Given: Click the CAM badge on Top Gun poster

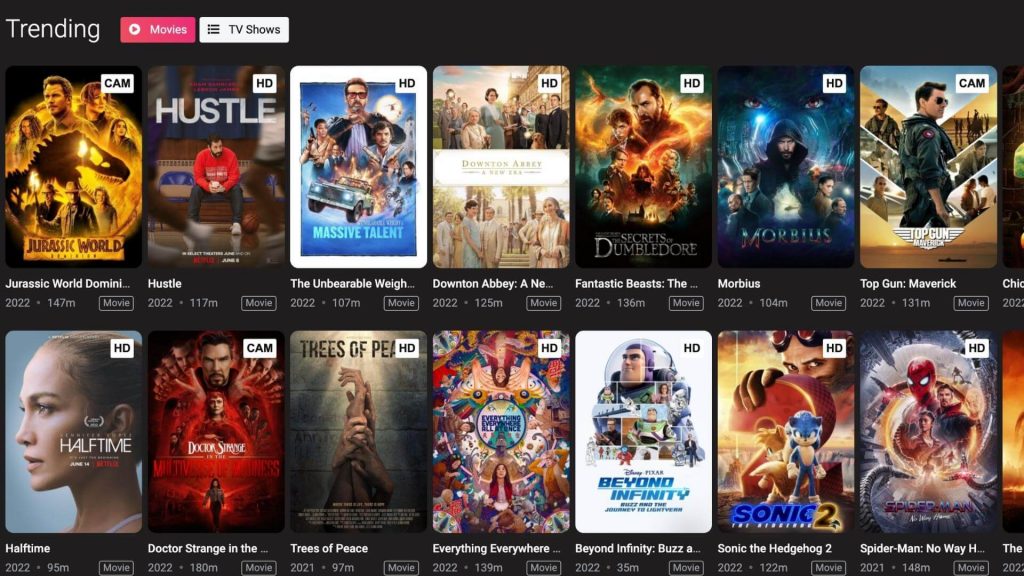Looking at the screenshot, I should pos(972,83).
